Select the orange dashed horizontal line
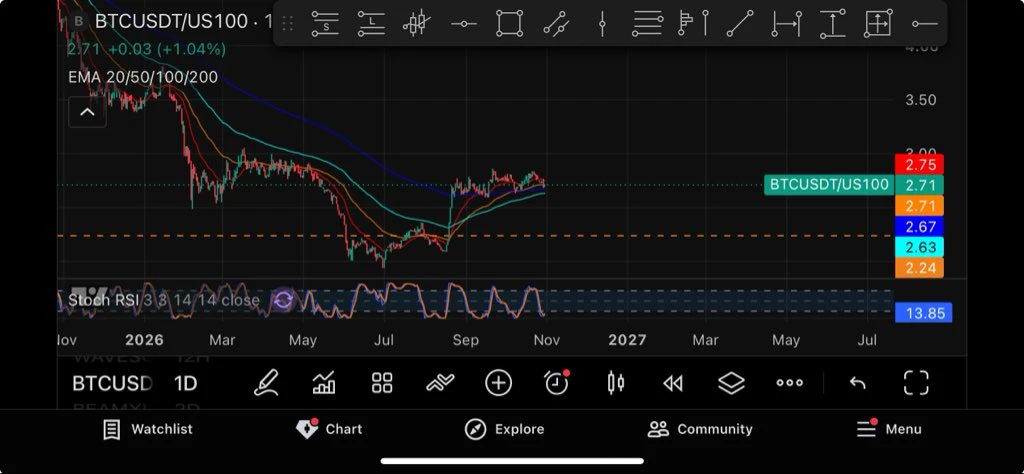 [x=475, y=236]
